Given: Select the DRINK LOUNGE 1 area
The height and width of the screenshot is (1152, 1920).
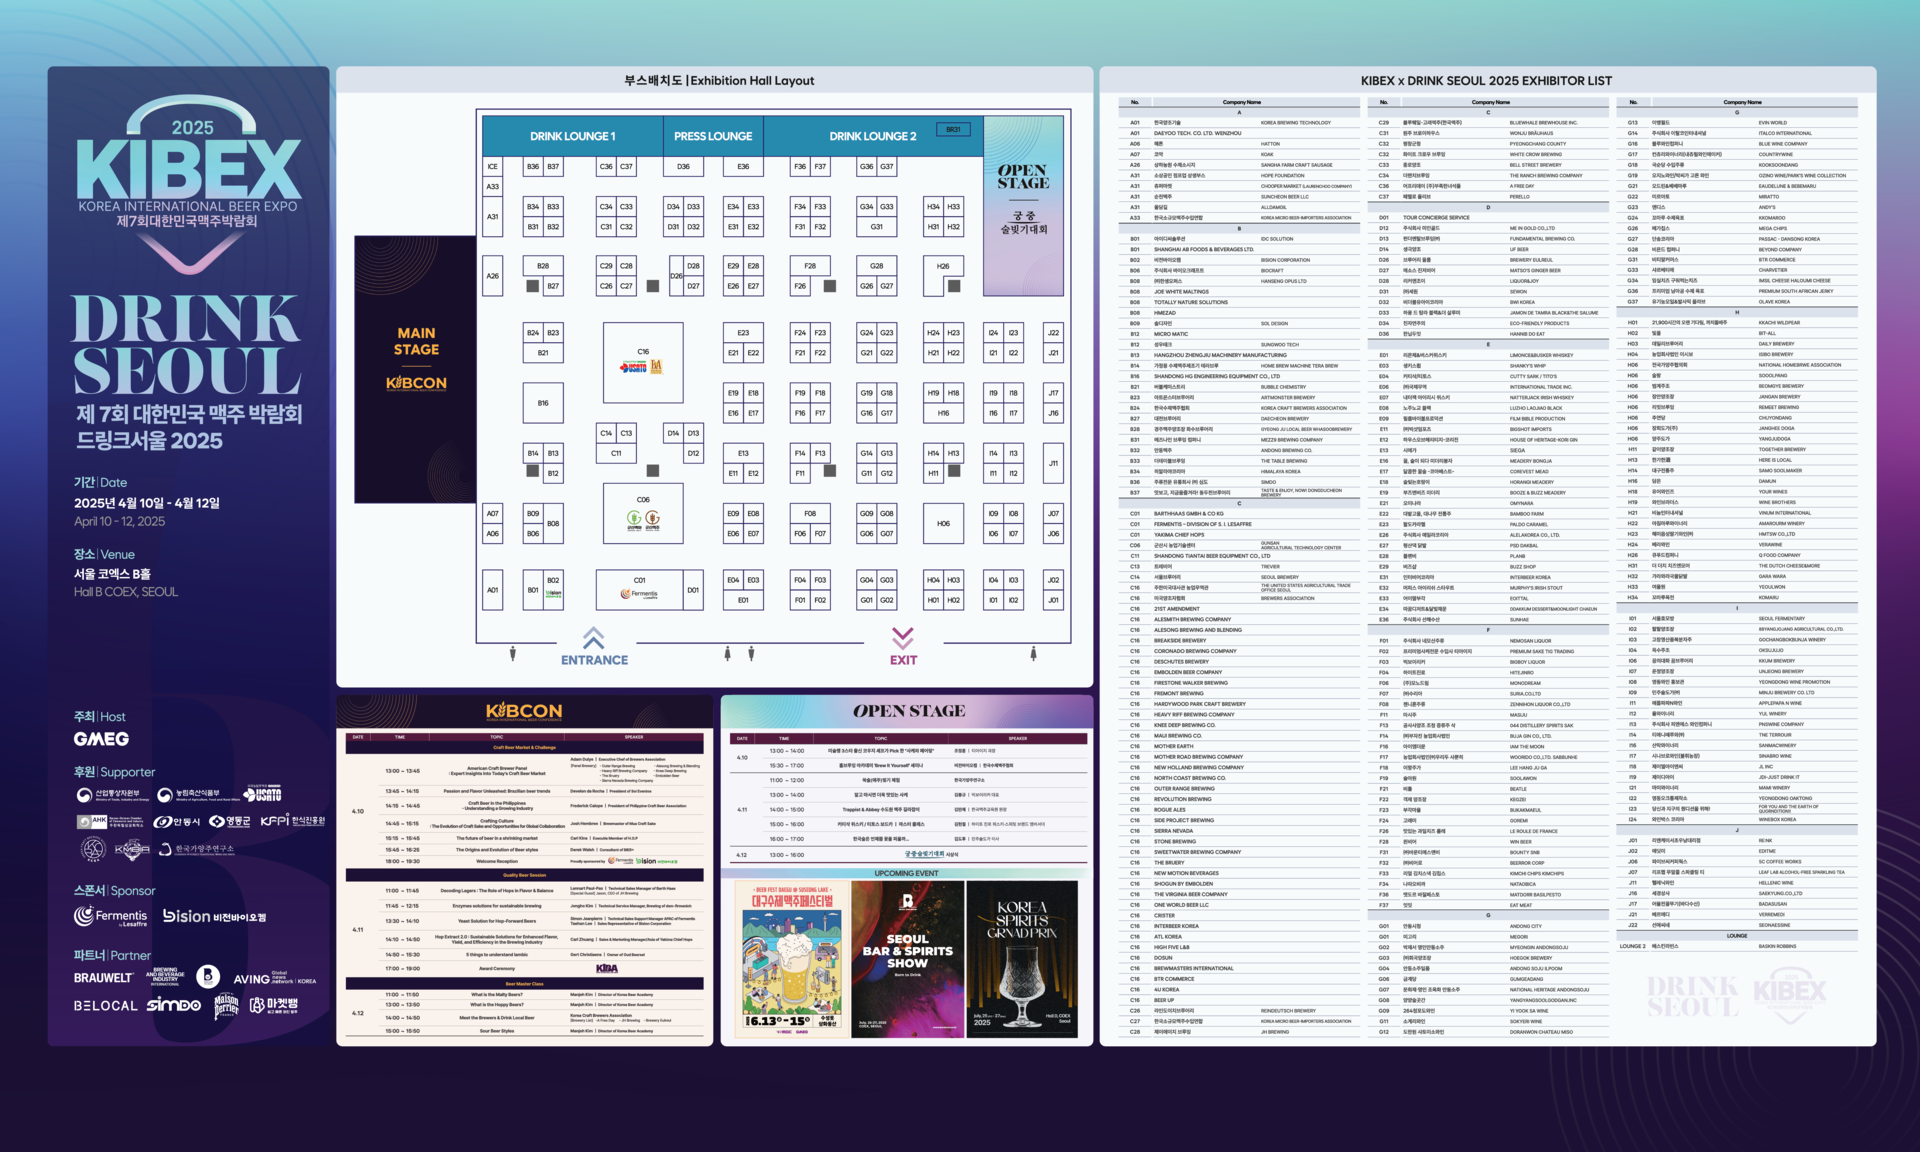Looking at the screenshot, I should tap(572, 136).
